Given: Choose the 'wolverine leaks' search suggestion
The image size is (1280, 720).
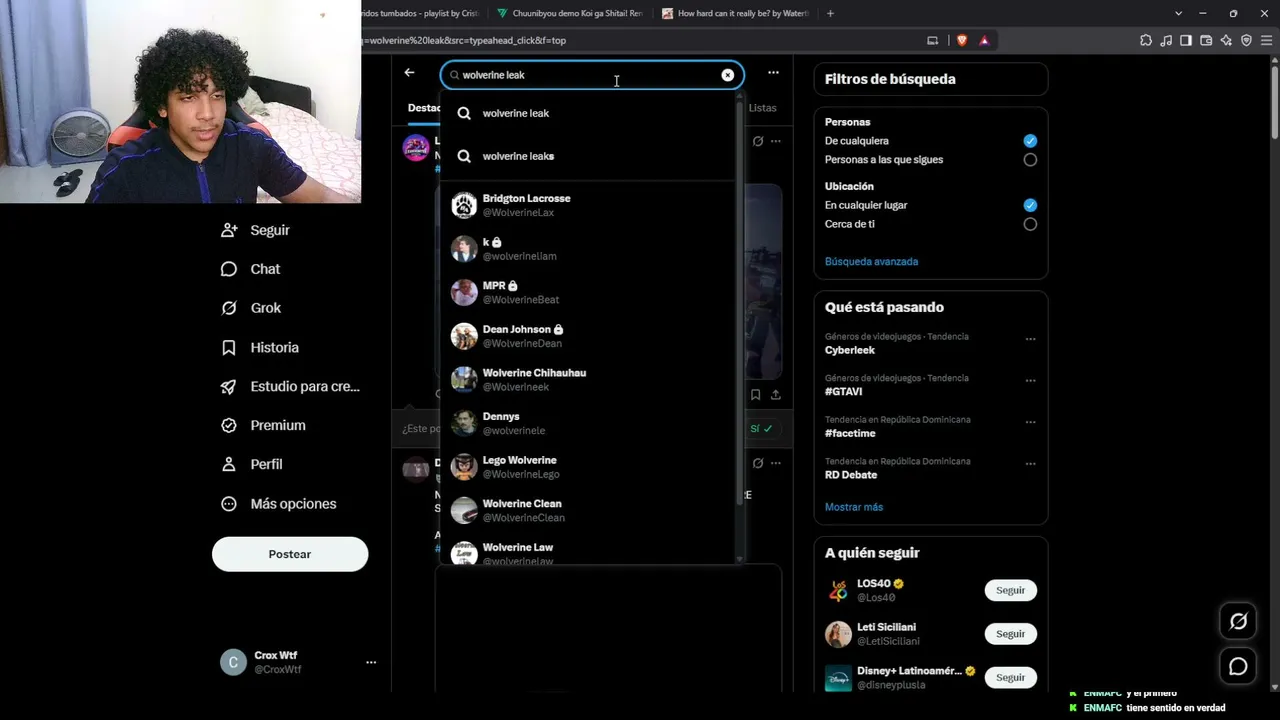Looking at the screenshot, I should [x=587, y=156].
